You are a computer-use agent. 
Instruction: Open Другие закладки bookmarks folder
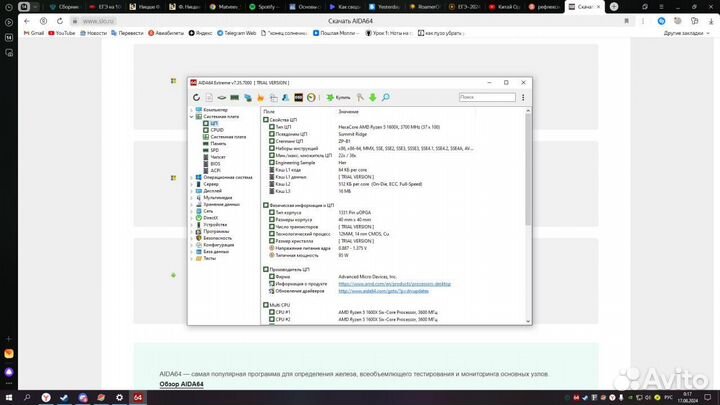(686, 33)
